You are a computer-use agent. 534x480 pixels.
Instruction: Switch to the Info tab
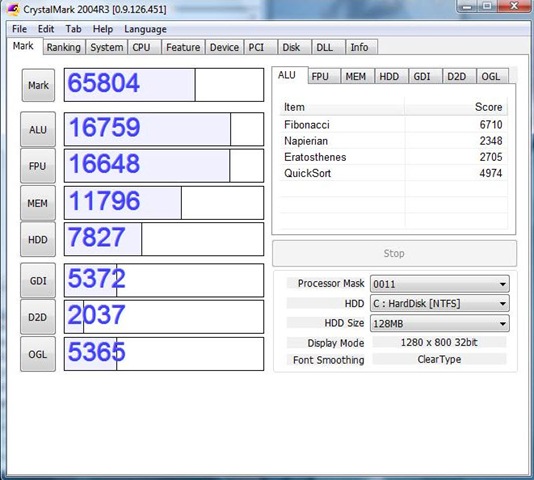[x=361, y=47]
